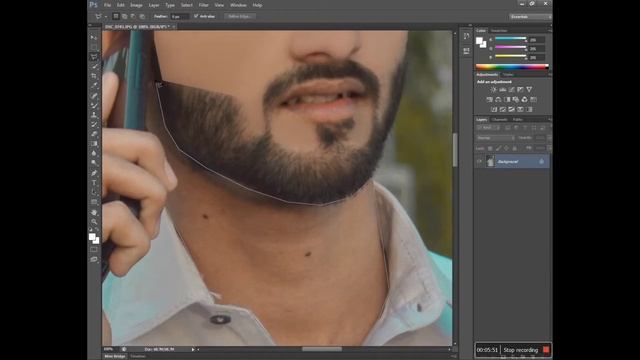Select the Horizontal Type tool

pos(94,183)
